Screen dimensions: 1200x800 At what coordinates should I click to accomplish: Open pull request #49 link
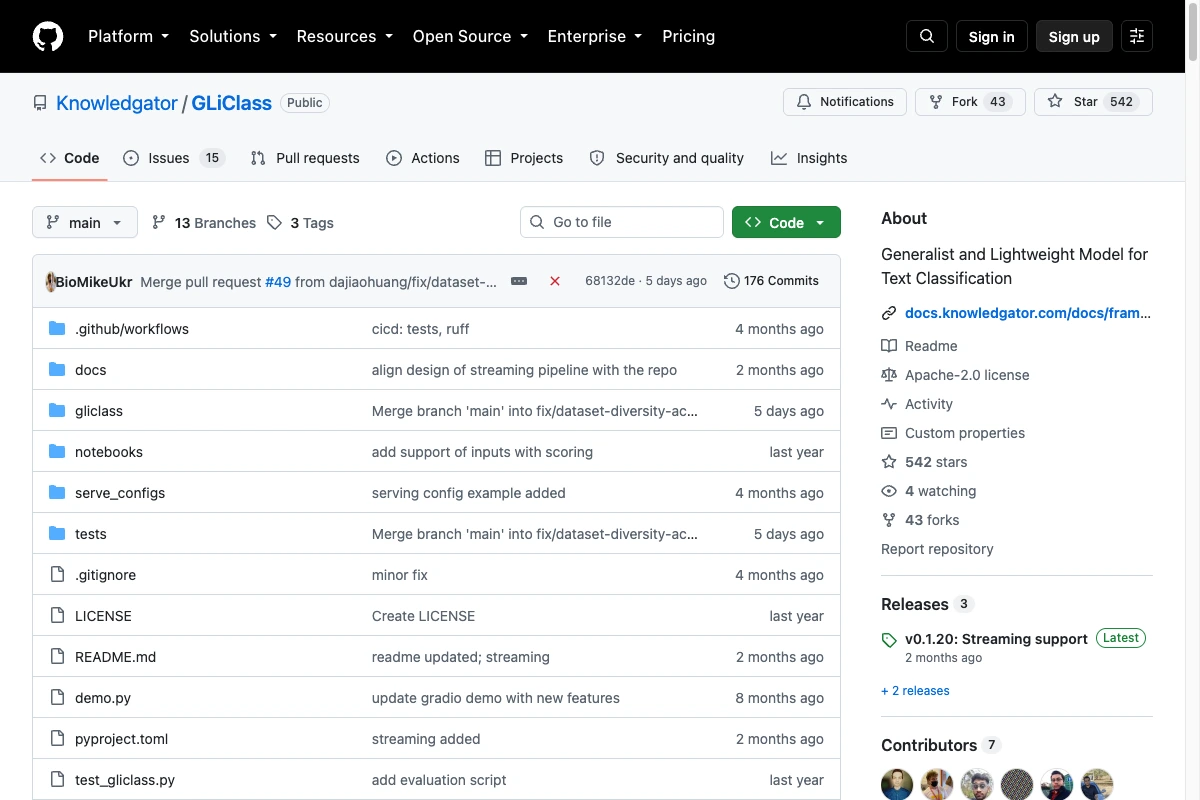pos(278,282)
